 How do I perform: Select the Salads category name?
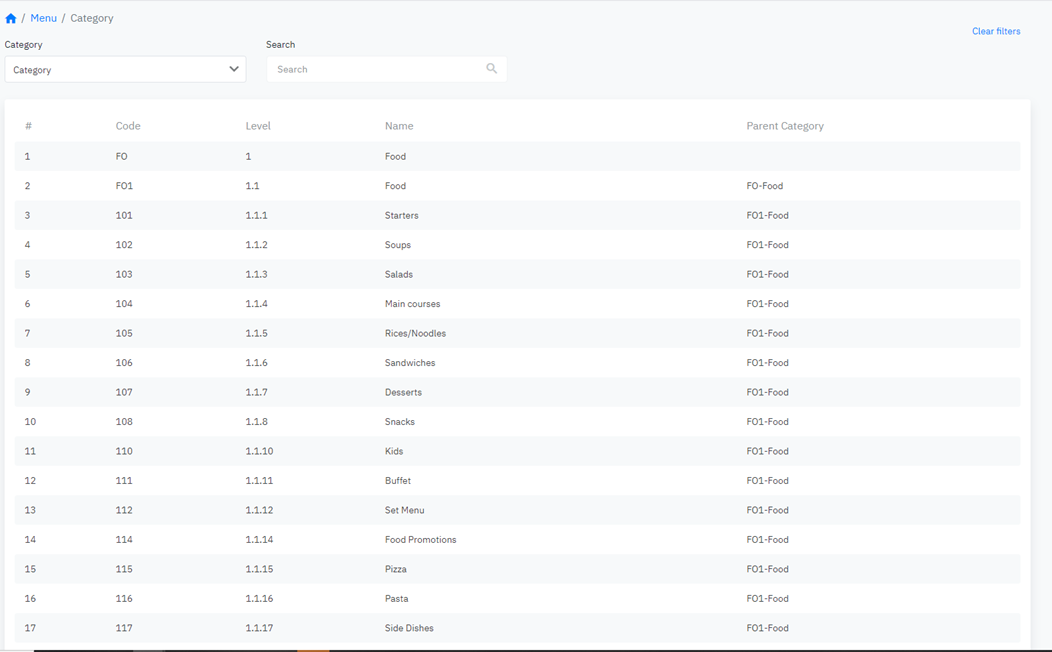point(399,274)
